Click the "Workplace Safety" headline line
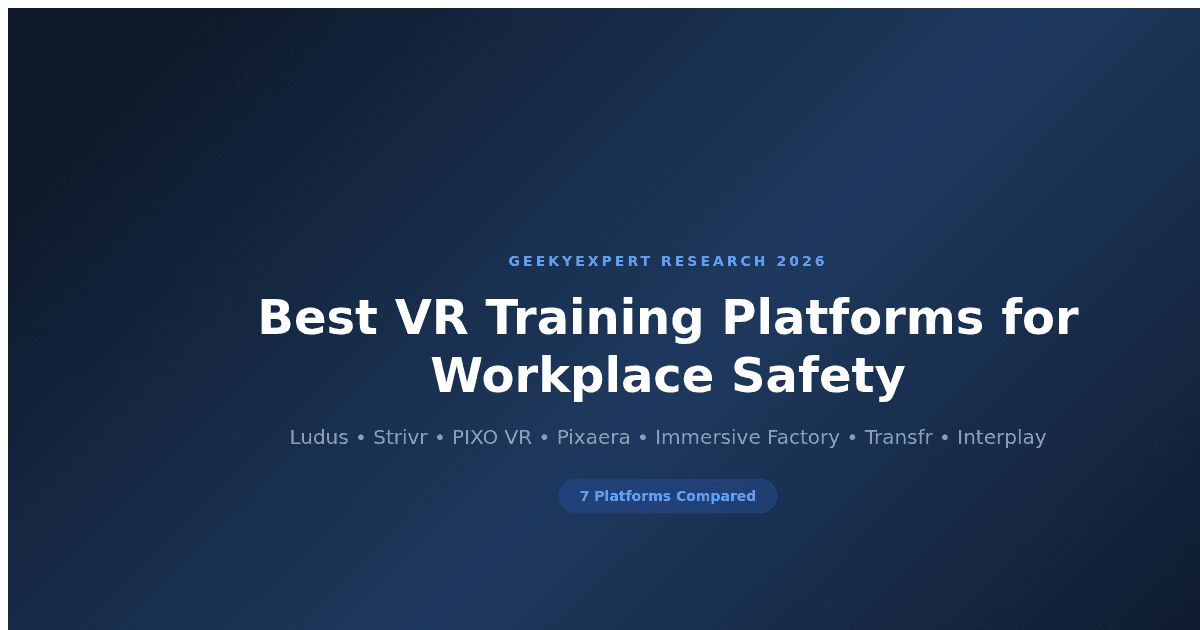 pyautogui.click(x=668, y=377)
